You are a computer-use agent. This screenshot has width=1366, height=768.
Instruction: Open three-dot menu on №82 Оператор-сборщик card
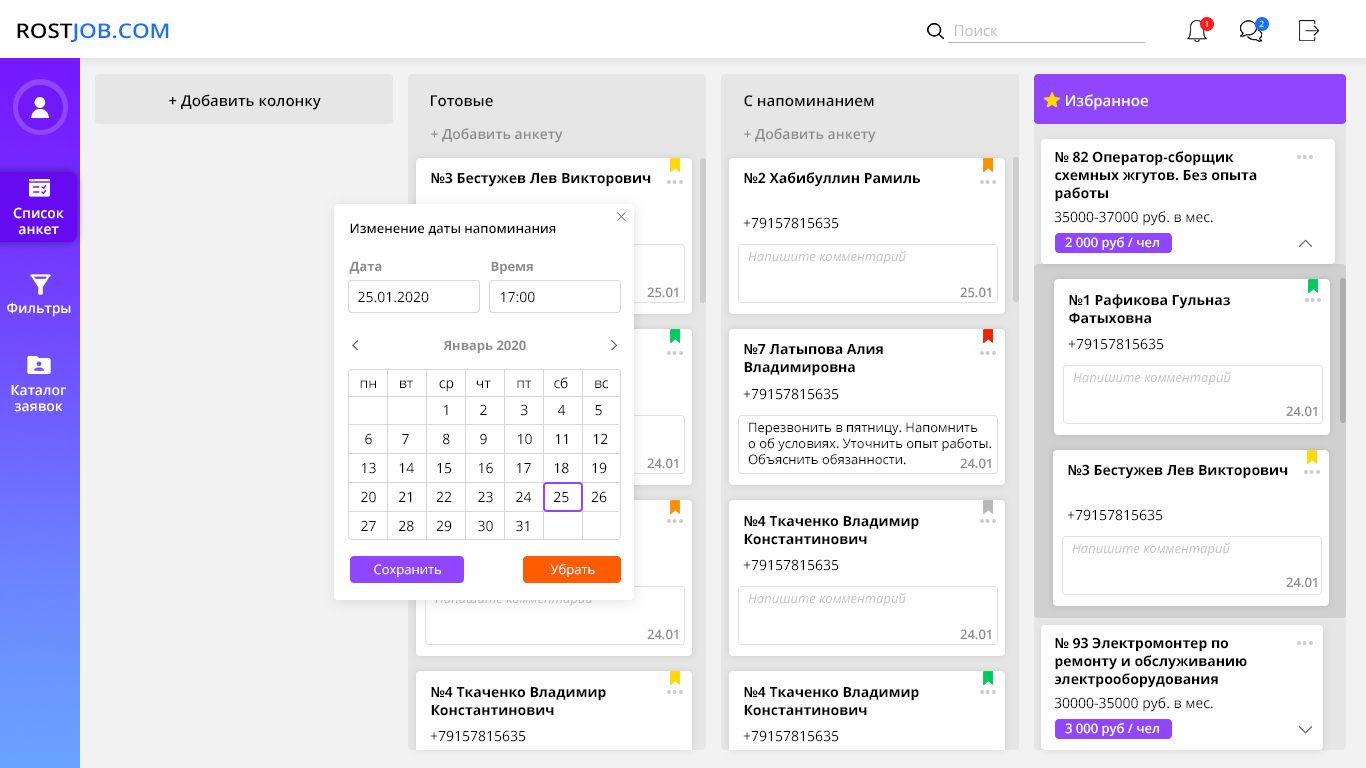pos(1305,157)
